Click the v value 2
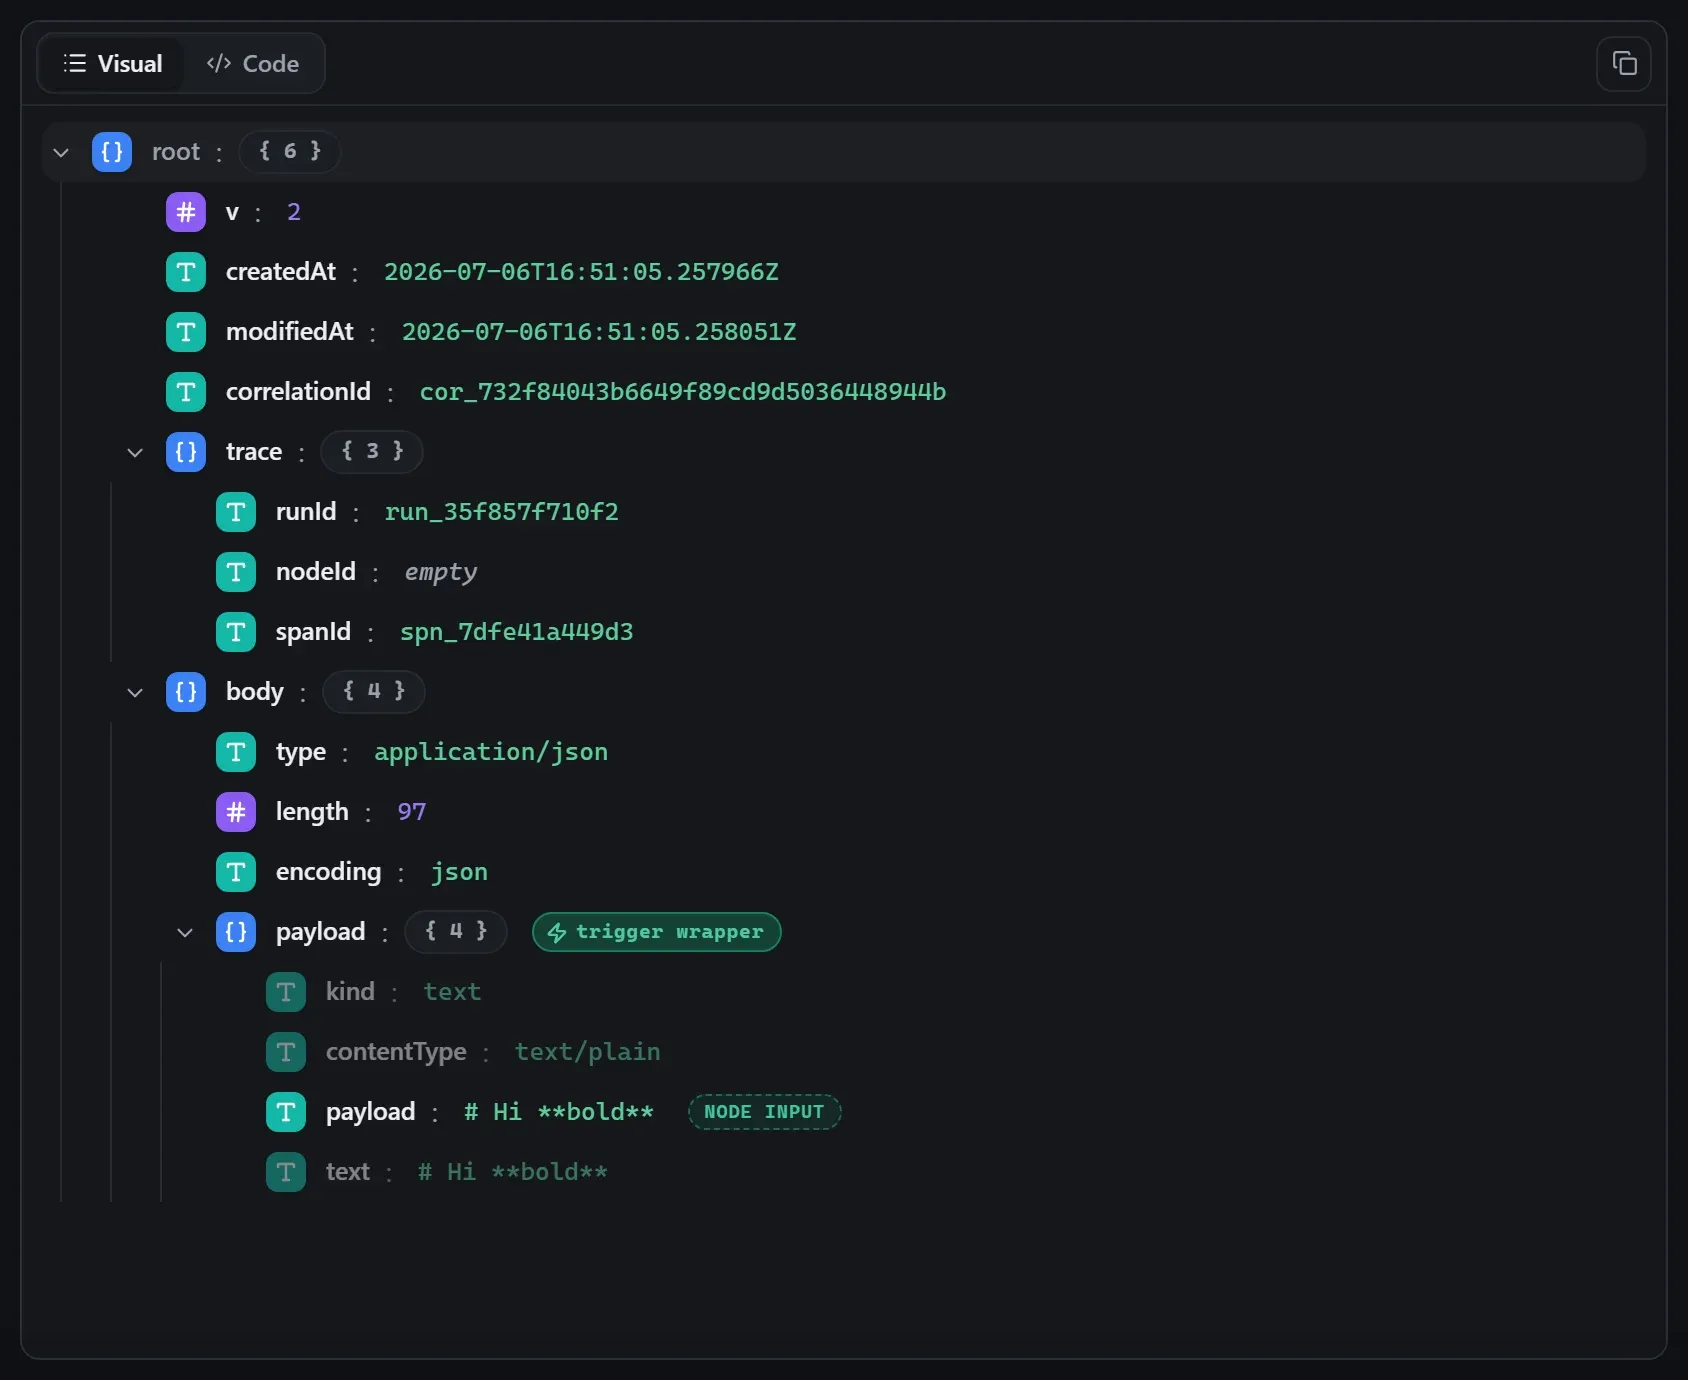Viewport: 1688px width, 1380px height. click(294, 212)
